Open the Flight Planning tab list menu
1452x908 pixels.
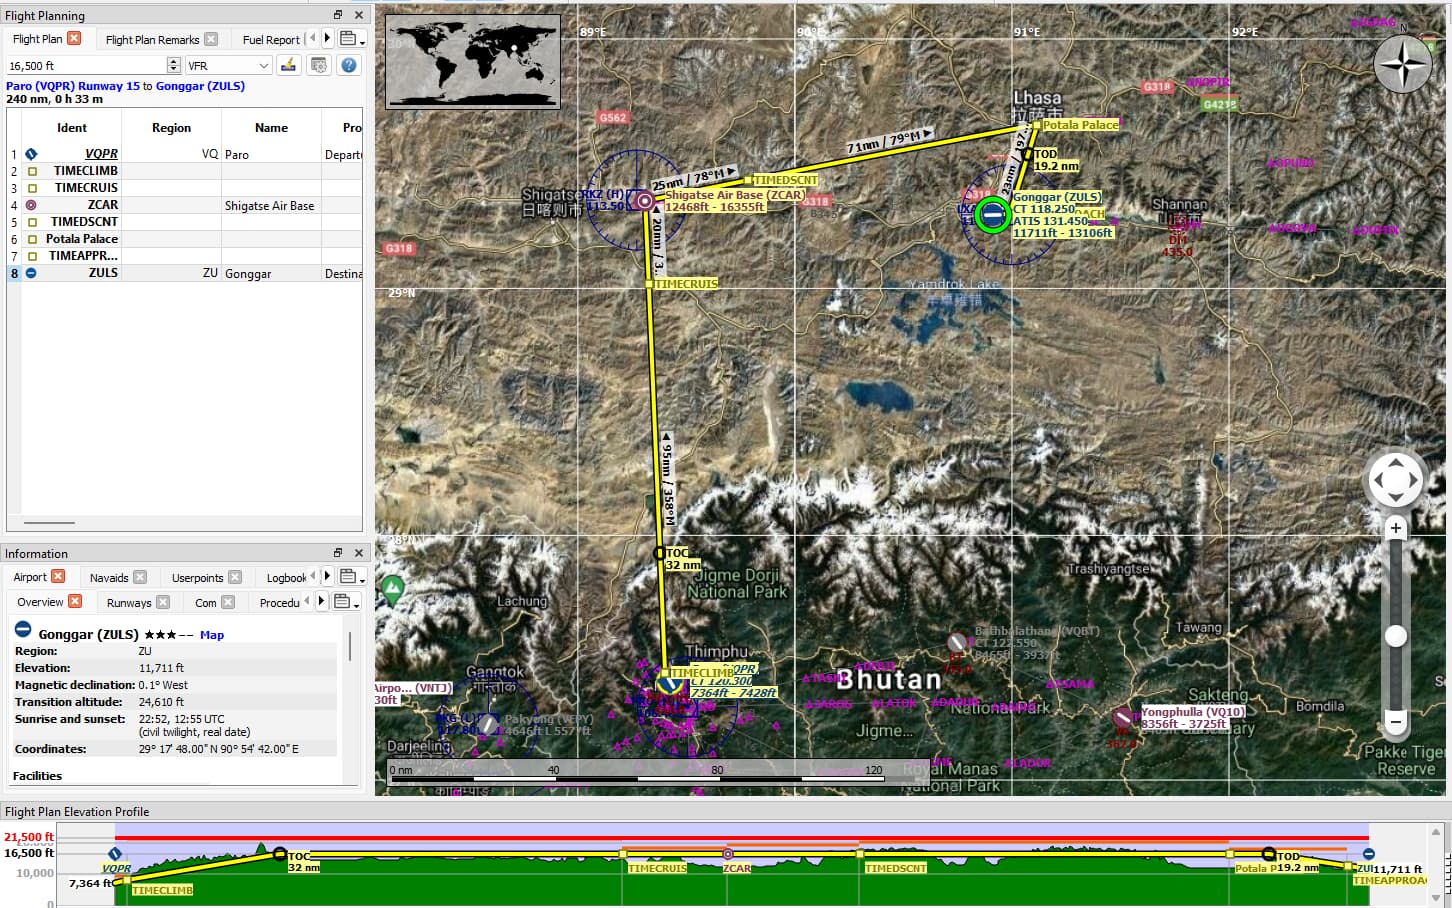[352, 39]
